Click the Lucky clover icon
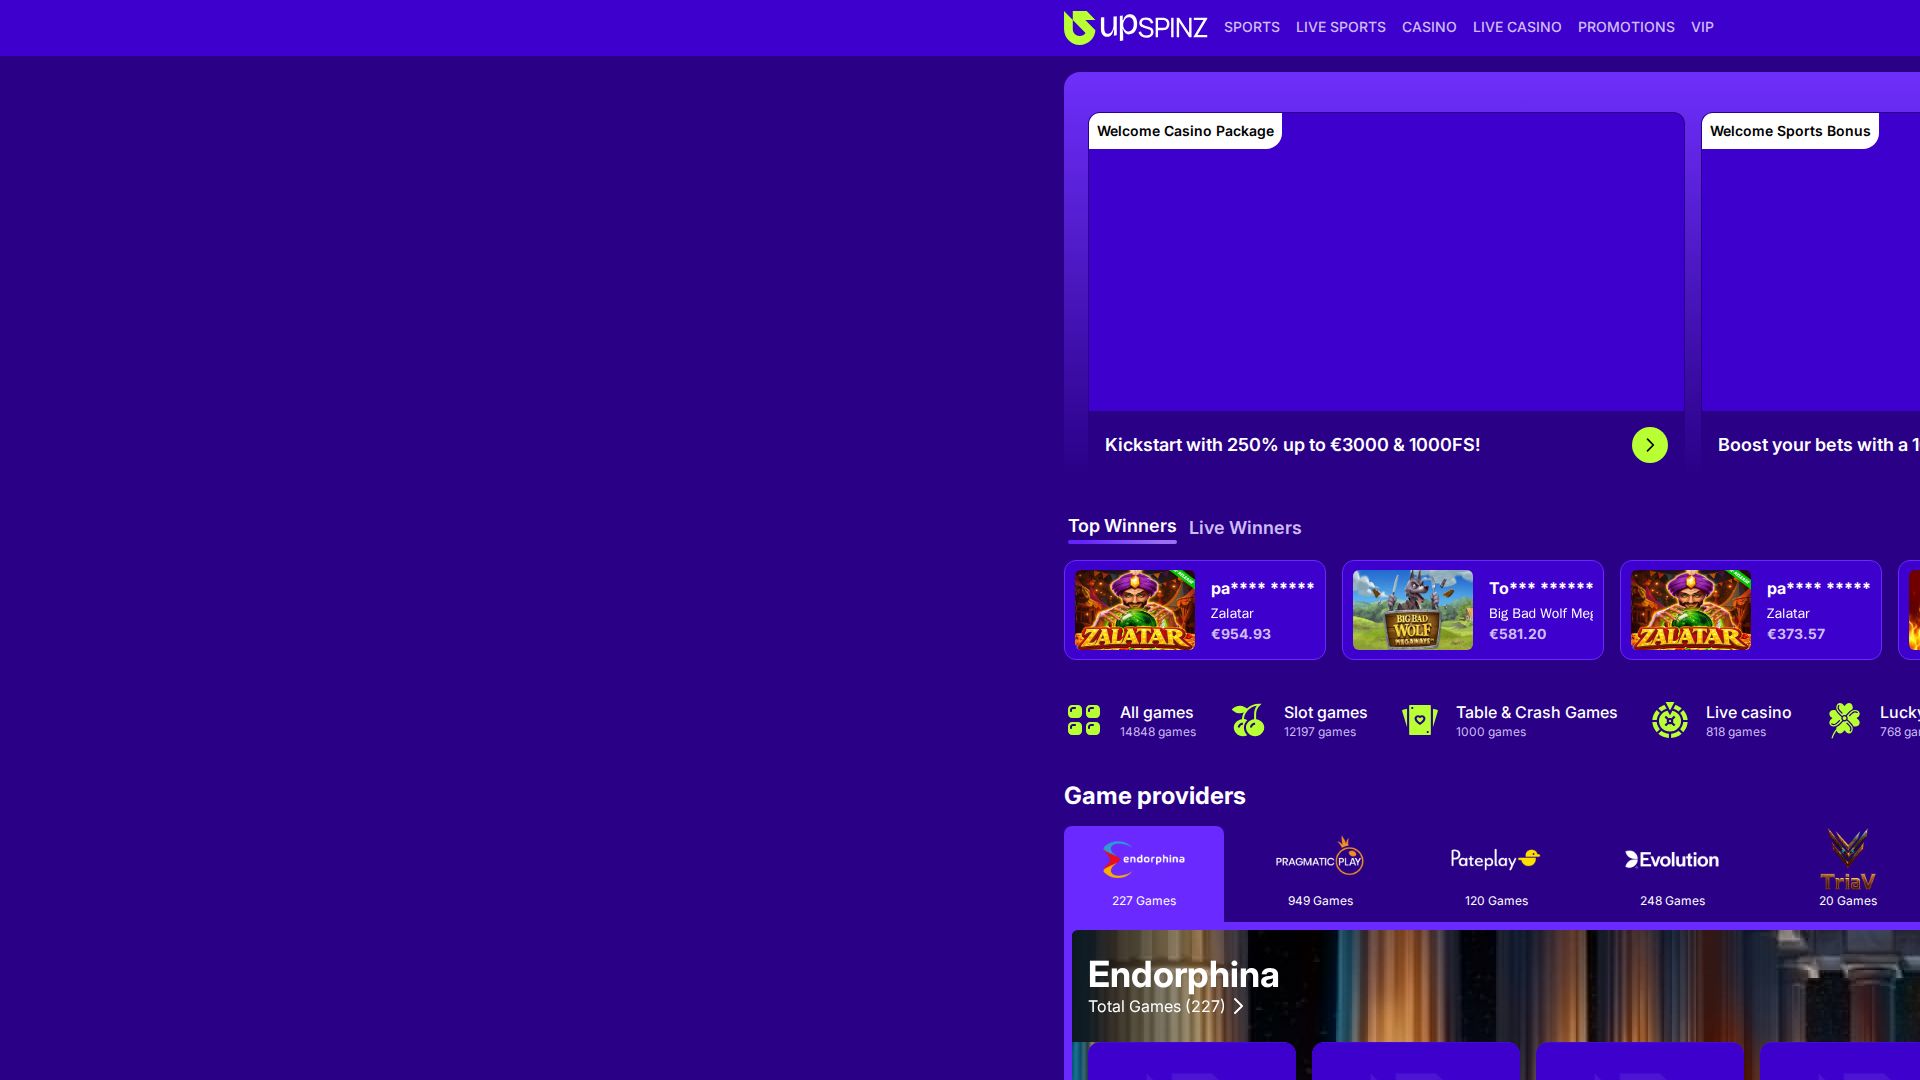 pos(1844,720)
